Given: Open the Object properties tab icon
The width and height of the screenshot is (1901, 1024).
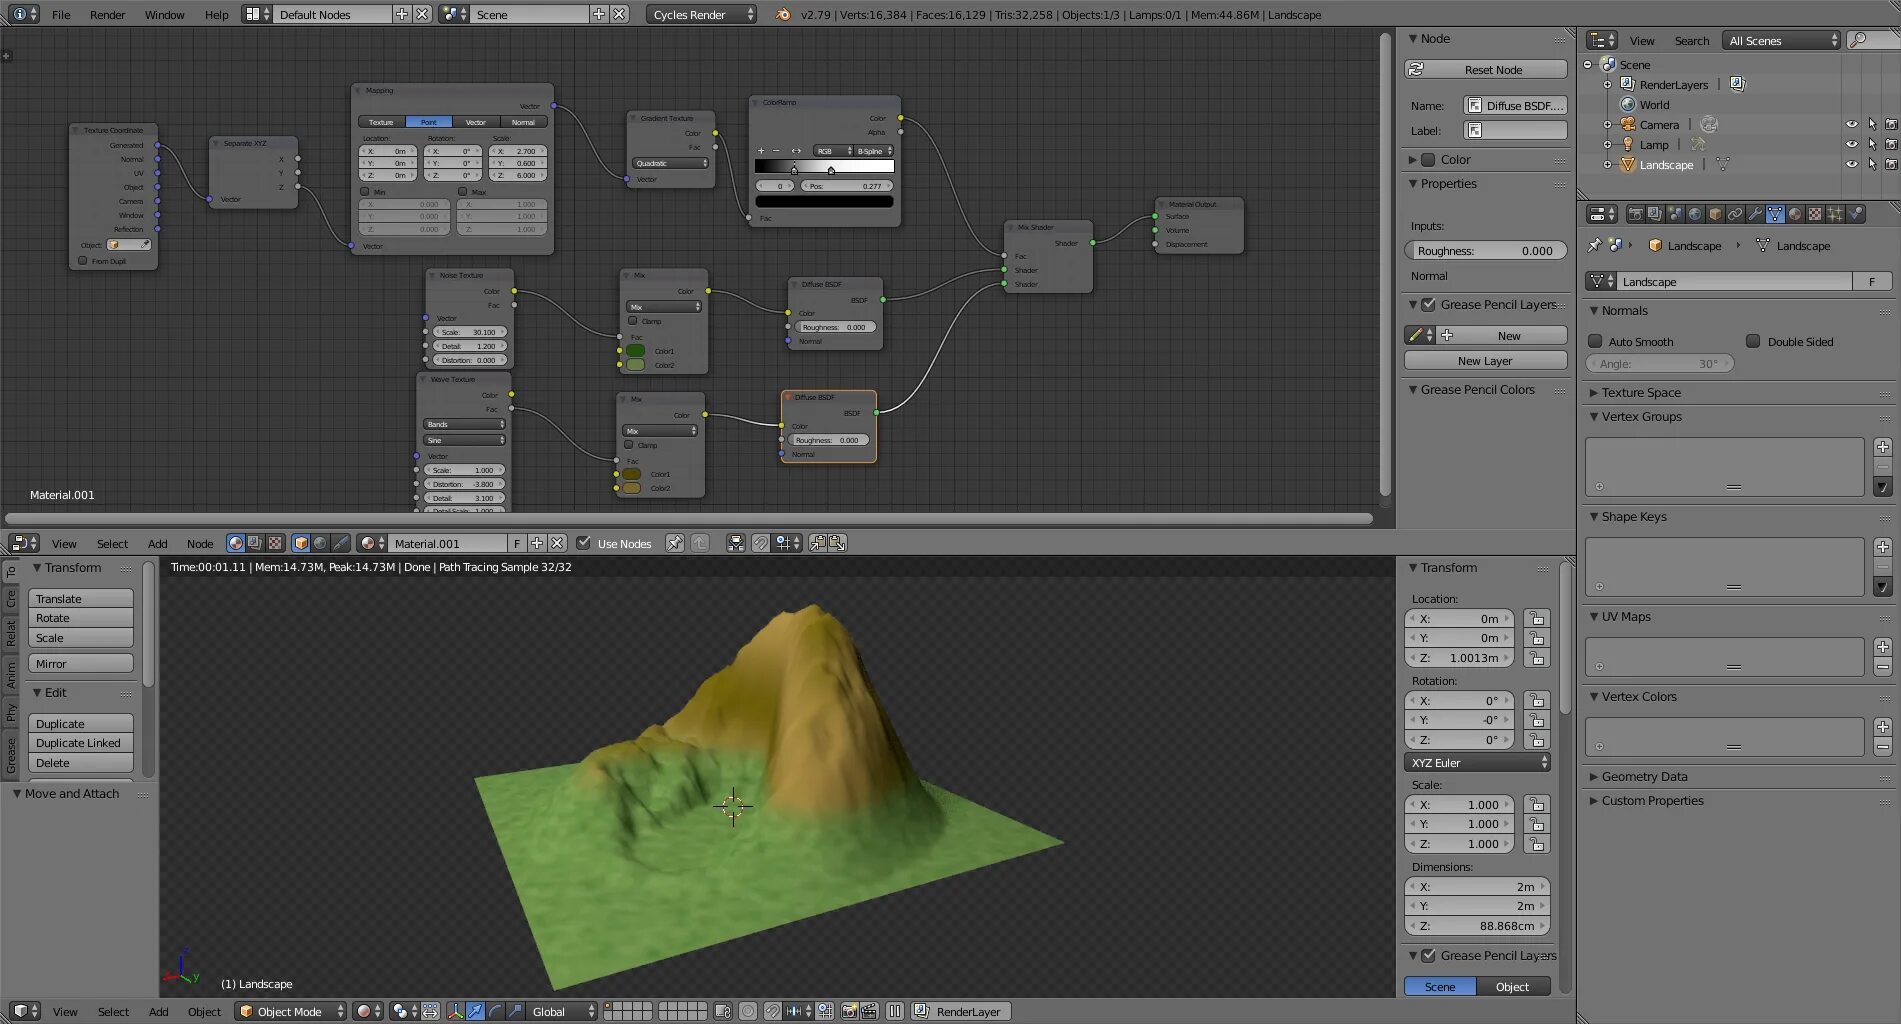Looking at the screenshot, I should click(x=1715, y=214).
